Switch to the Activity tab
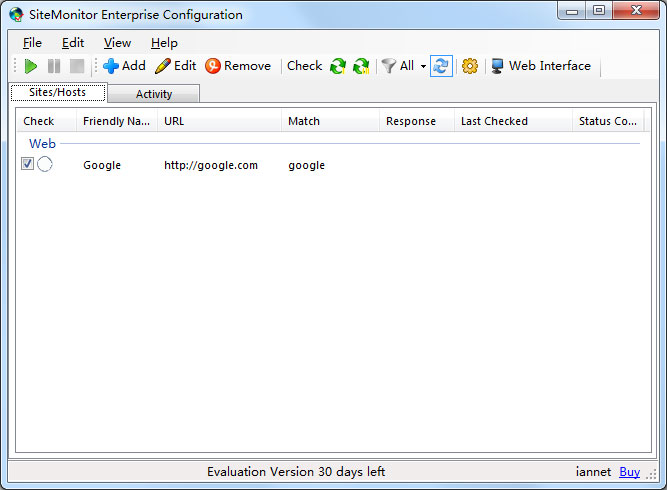This screenshot has height=490, width=667. tap(154, 94)
